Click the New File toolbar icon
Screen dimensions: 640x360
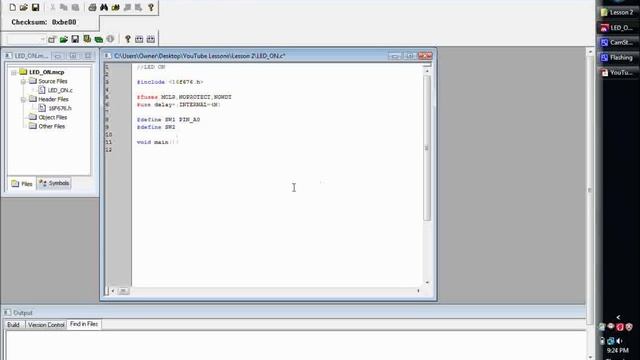[13, 7]
